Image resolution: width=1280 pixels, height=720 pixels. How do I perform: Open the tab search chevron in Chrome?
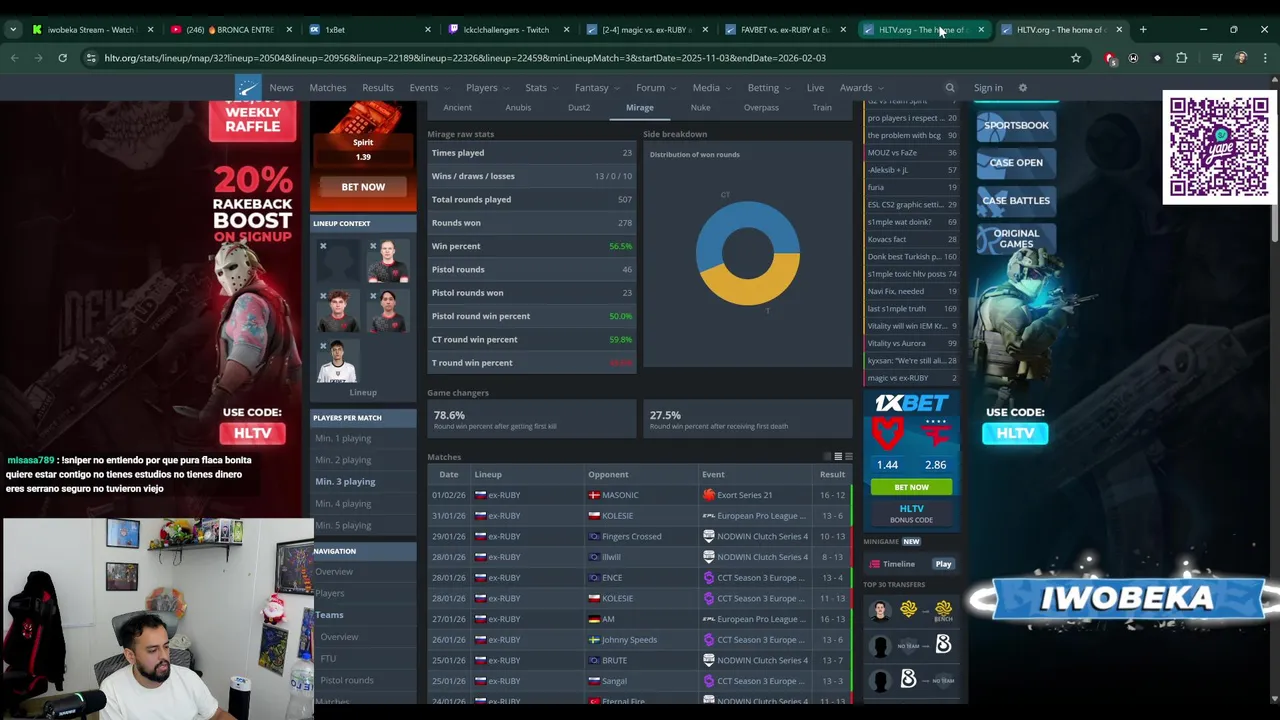coord(13,29)
